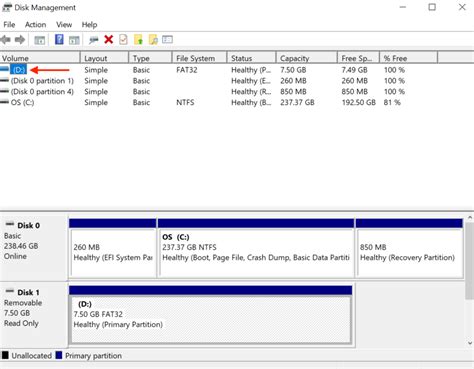The height and width of the screenshot is (369, 474).
Task: Sort by the Type column header
Action: click(150, 58)
